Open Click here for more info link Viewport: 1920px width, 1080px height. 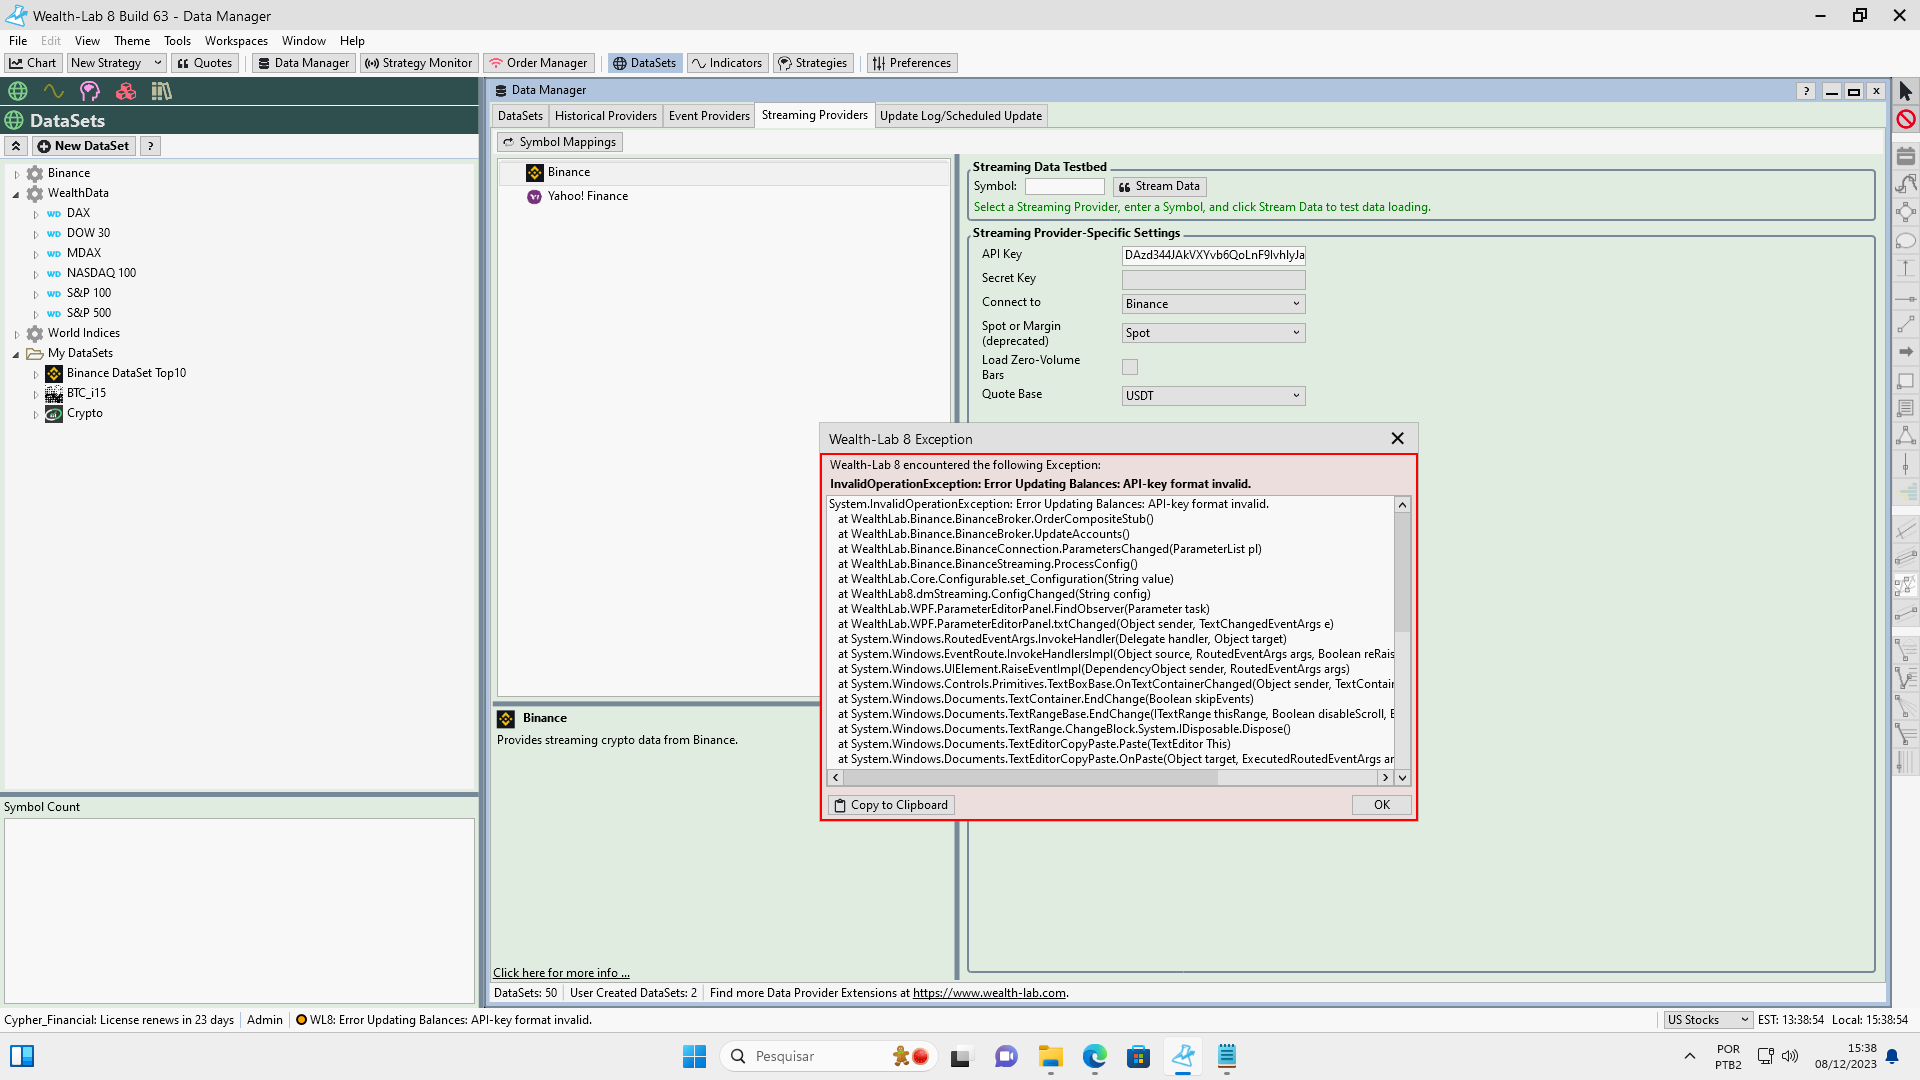pos(561,973)
